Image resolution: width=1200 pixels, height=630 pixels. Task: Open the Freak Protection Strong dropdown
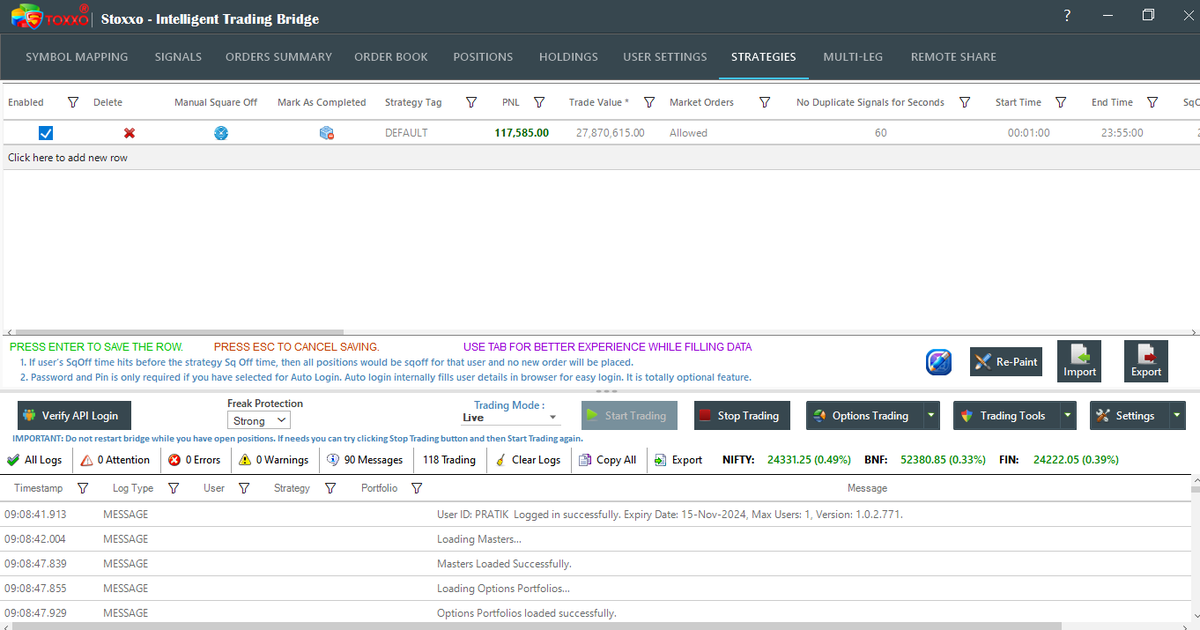259,421
